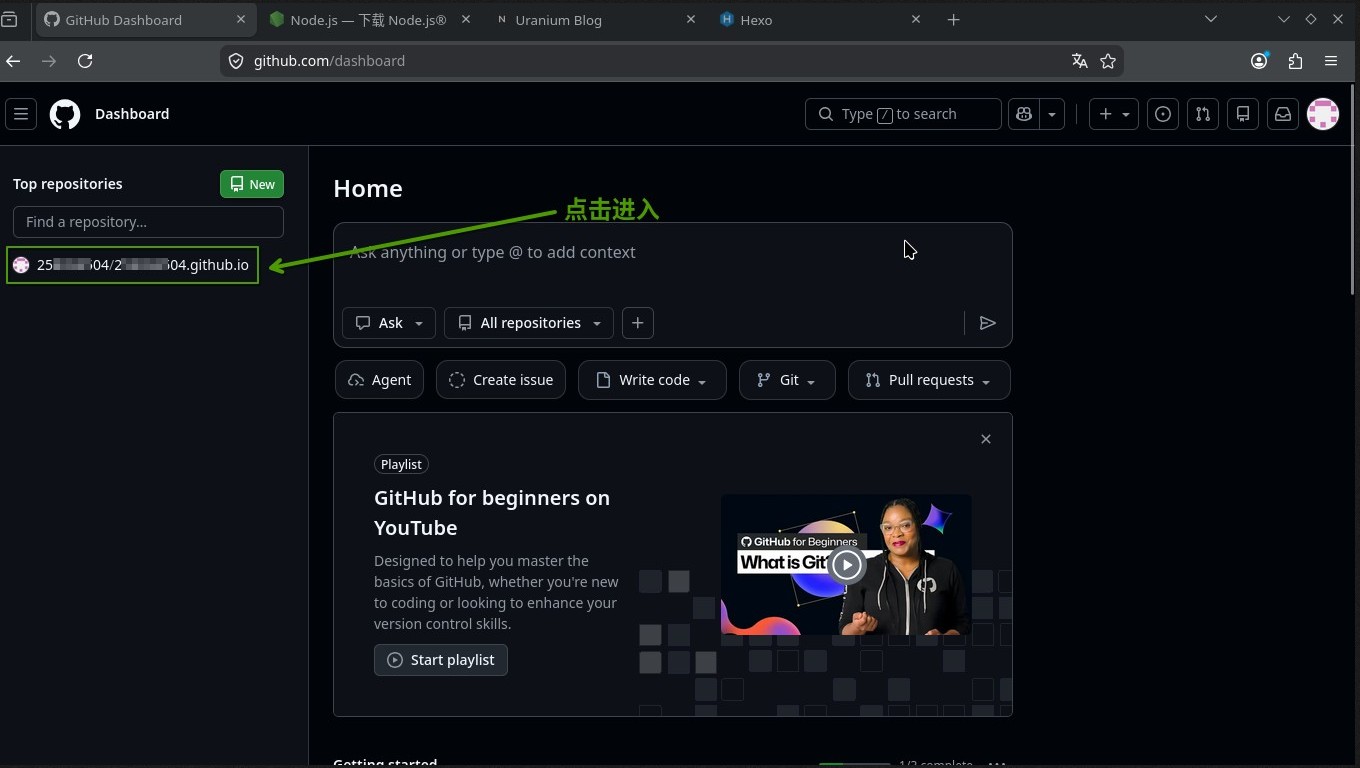Expand the Ask mode dropdown
The height and width of the screenshot is (768, 1360).
point(389,323)
